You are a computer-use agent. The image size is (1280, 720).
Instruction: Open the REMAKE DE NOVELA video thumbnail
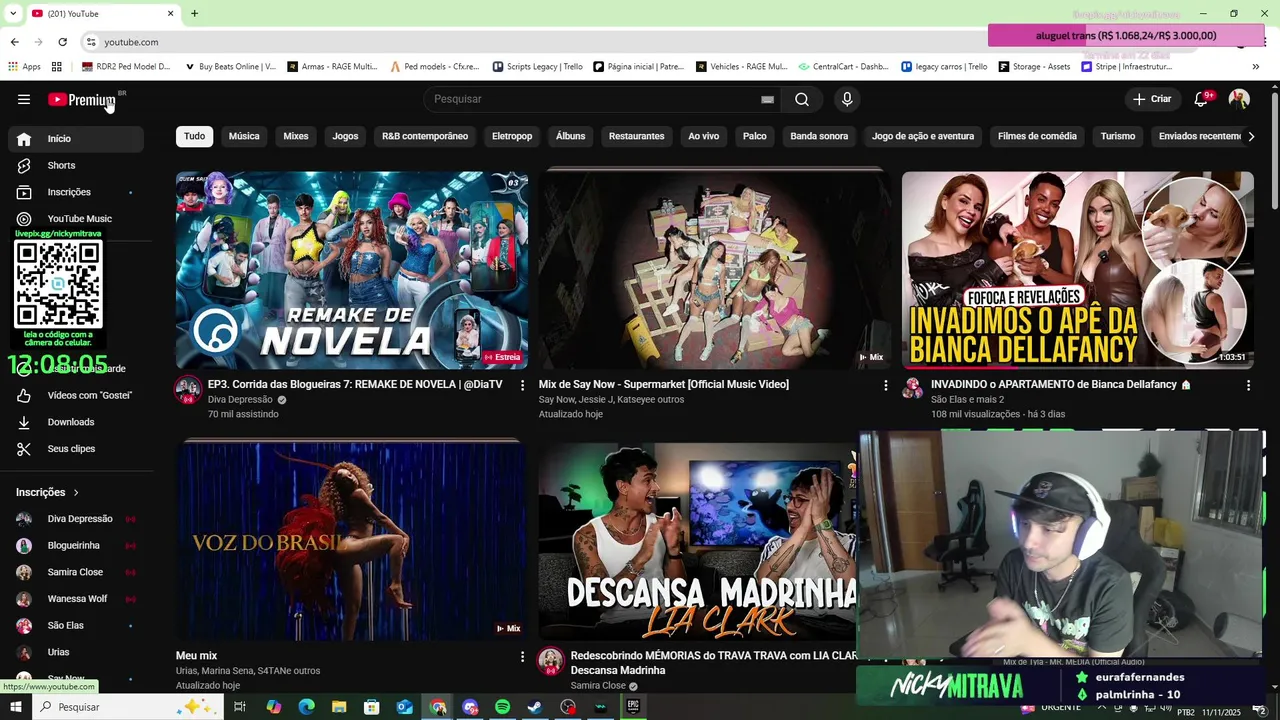(352, 270)
